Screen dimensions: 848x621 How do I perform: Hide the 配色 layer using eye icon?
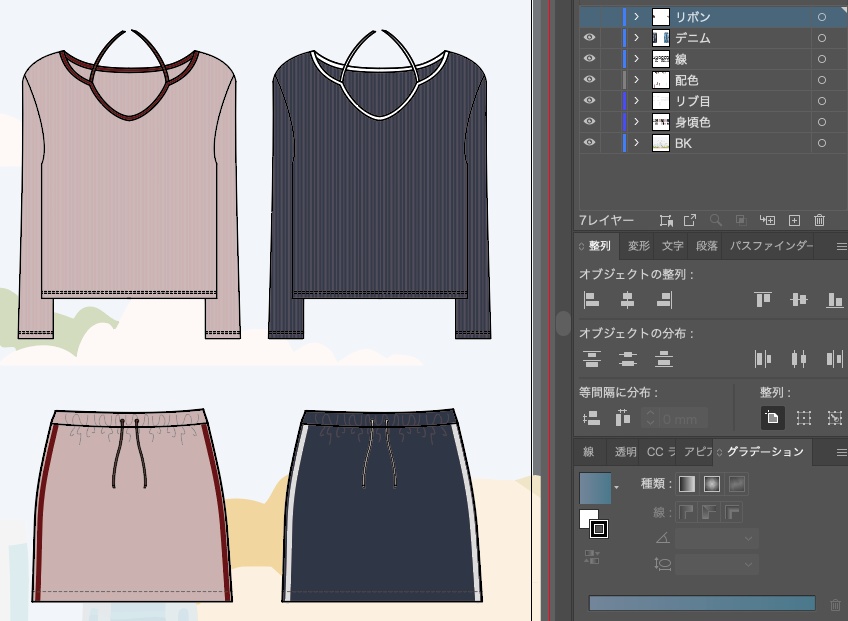click(590, 80)
